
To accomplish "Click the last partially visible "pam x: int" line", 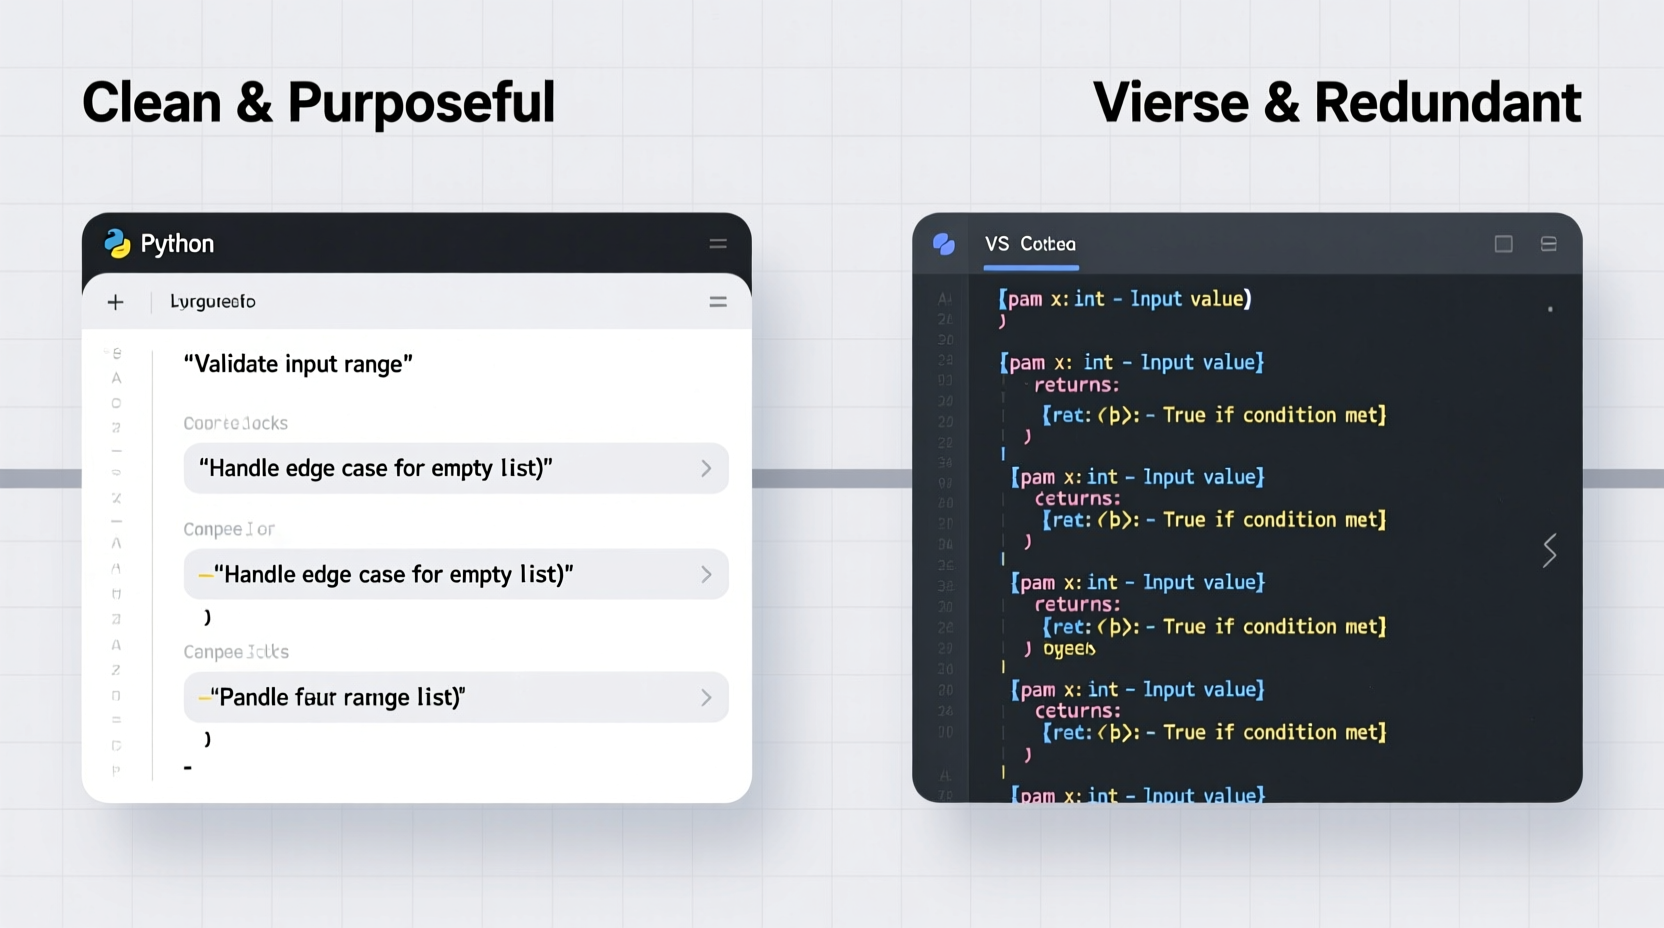I will pos(1138,795).
